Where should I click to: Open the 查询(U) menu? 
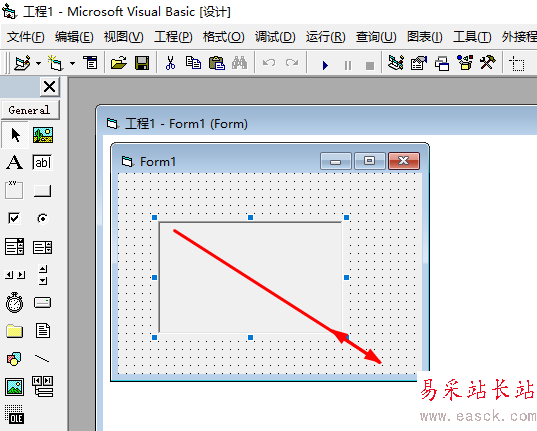tap(376, 37)
